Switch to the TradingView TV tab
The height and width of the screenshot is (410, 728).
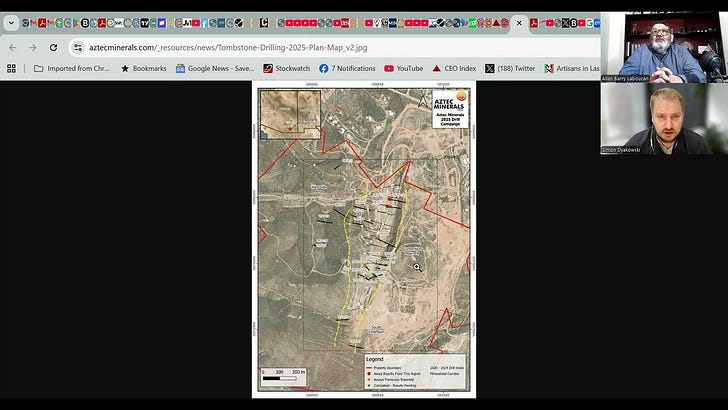(145, 23)
